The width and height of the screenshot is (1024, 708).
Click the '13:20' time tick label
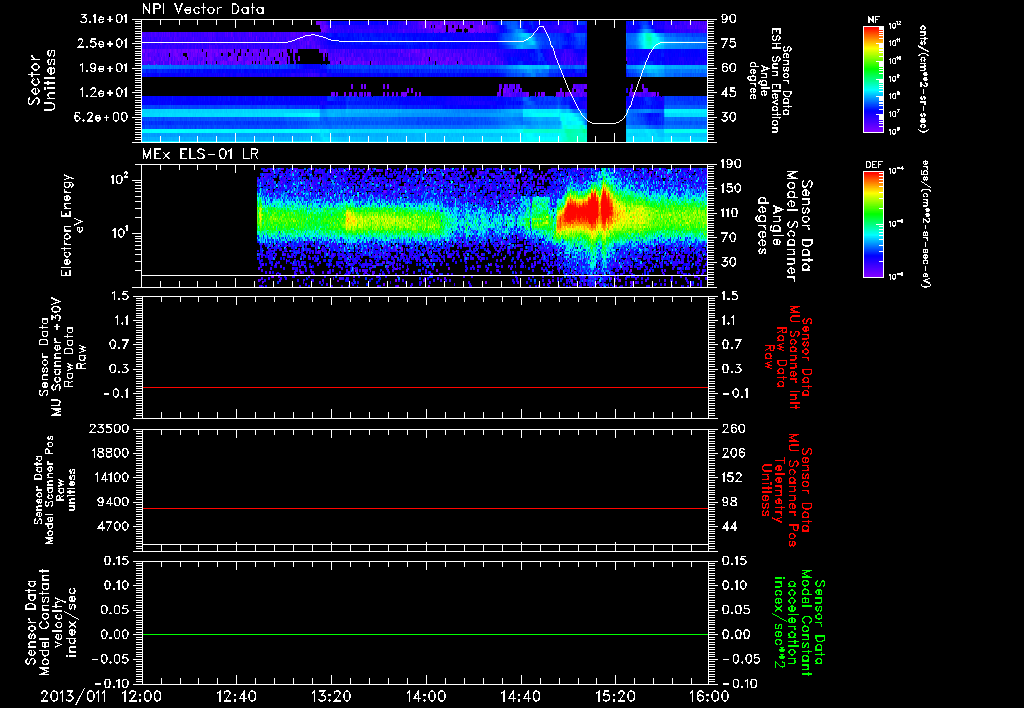tap(331, 696)
